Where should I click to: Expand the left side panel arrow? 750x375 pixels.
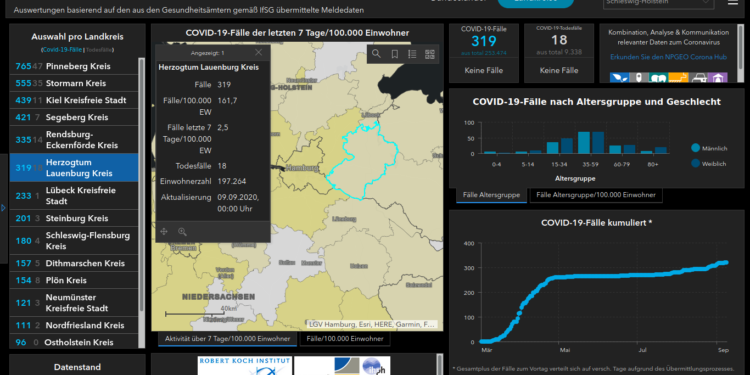click(3, 208)
